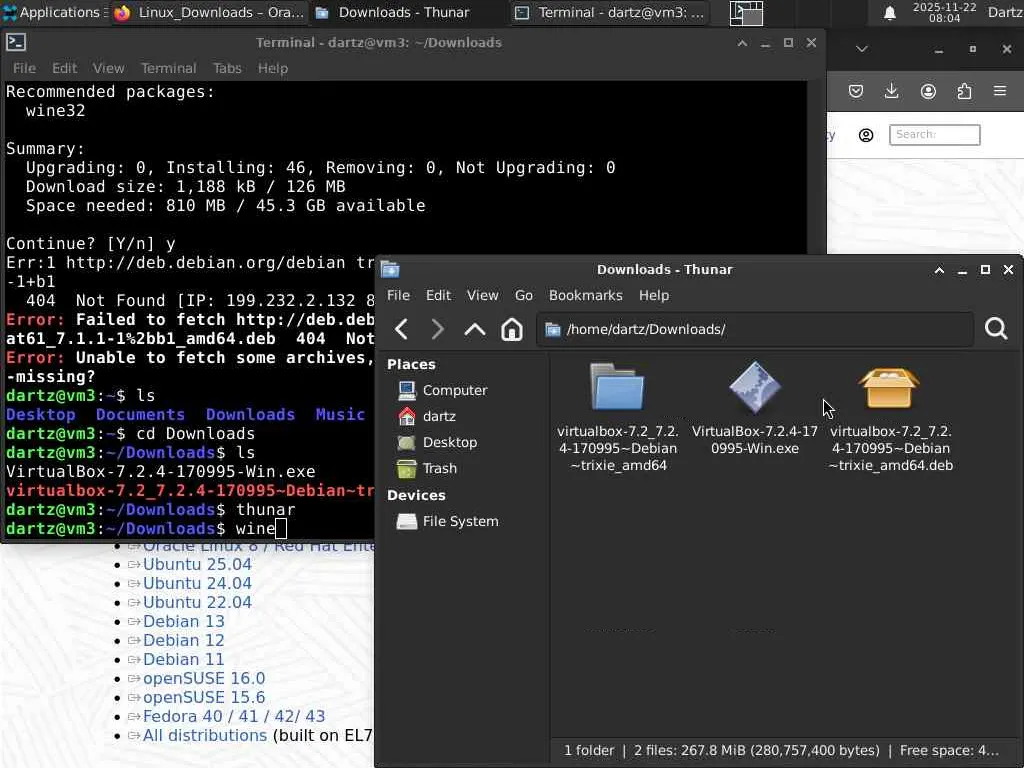Select the virtualbox-7.2 trixie_amd64 folder icon
The image size is (1024, 768).
point(617,387)
